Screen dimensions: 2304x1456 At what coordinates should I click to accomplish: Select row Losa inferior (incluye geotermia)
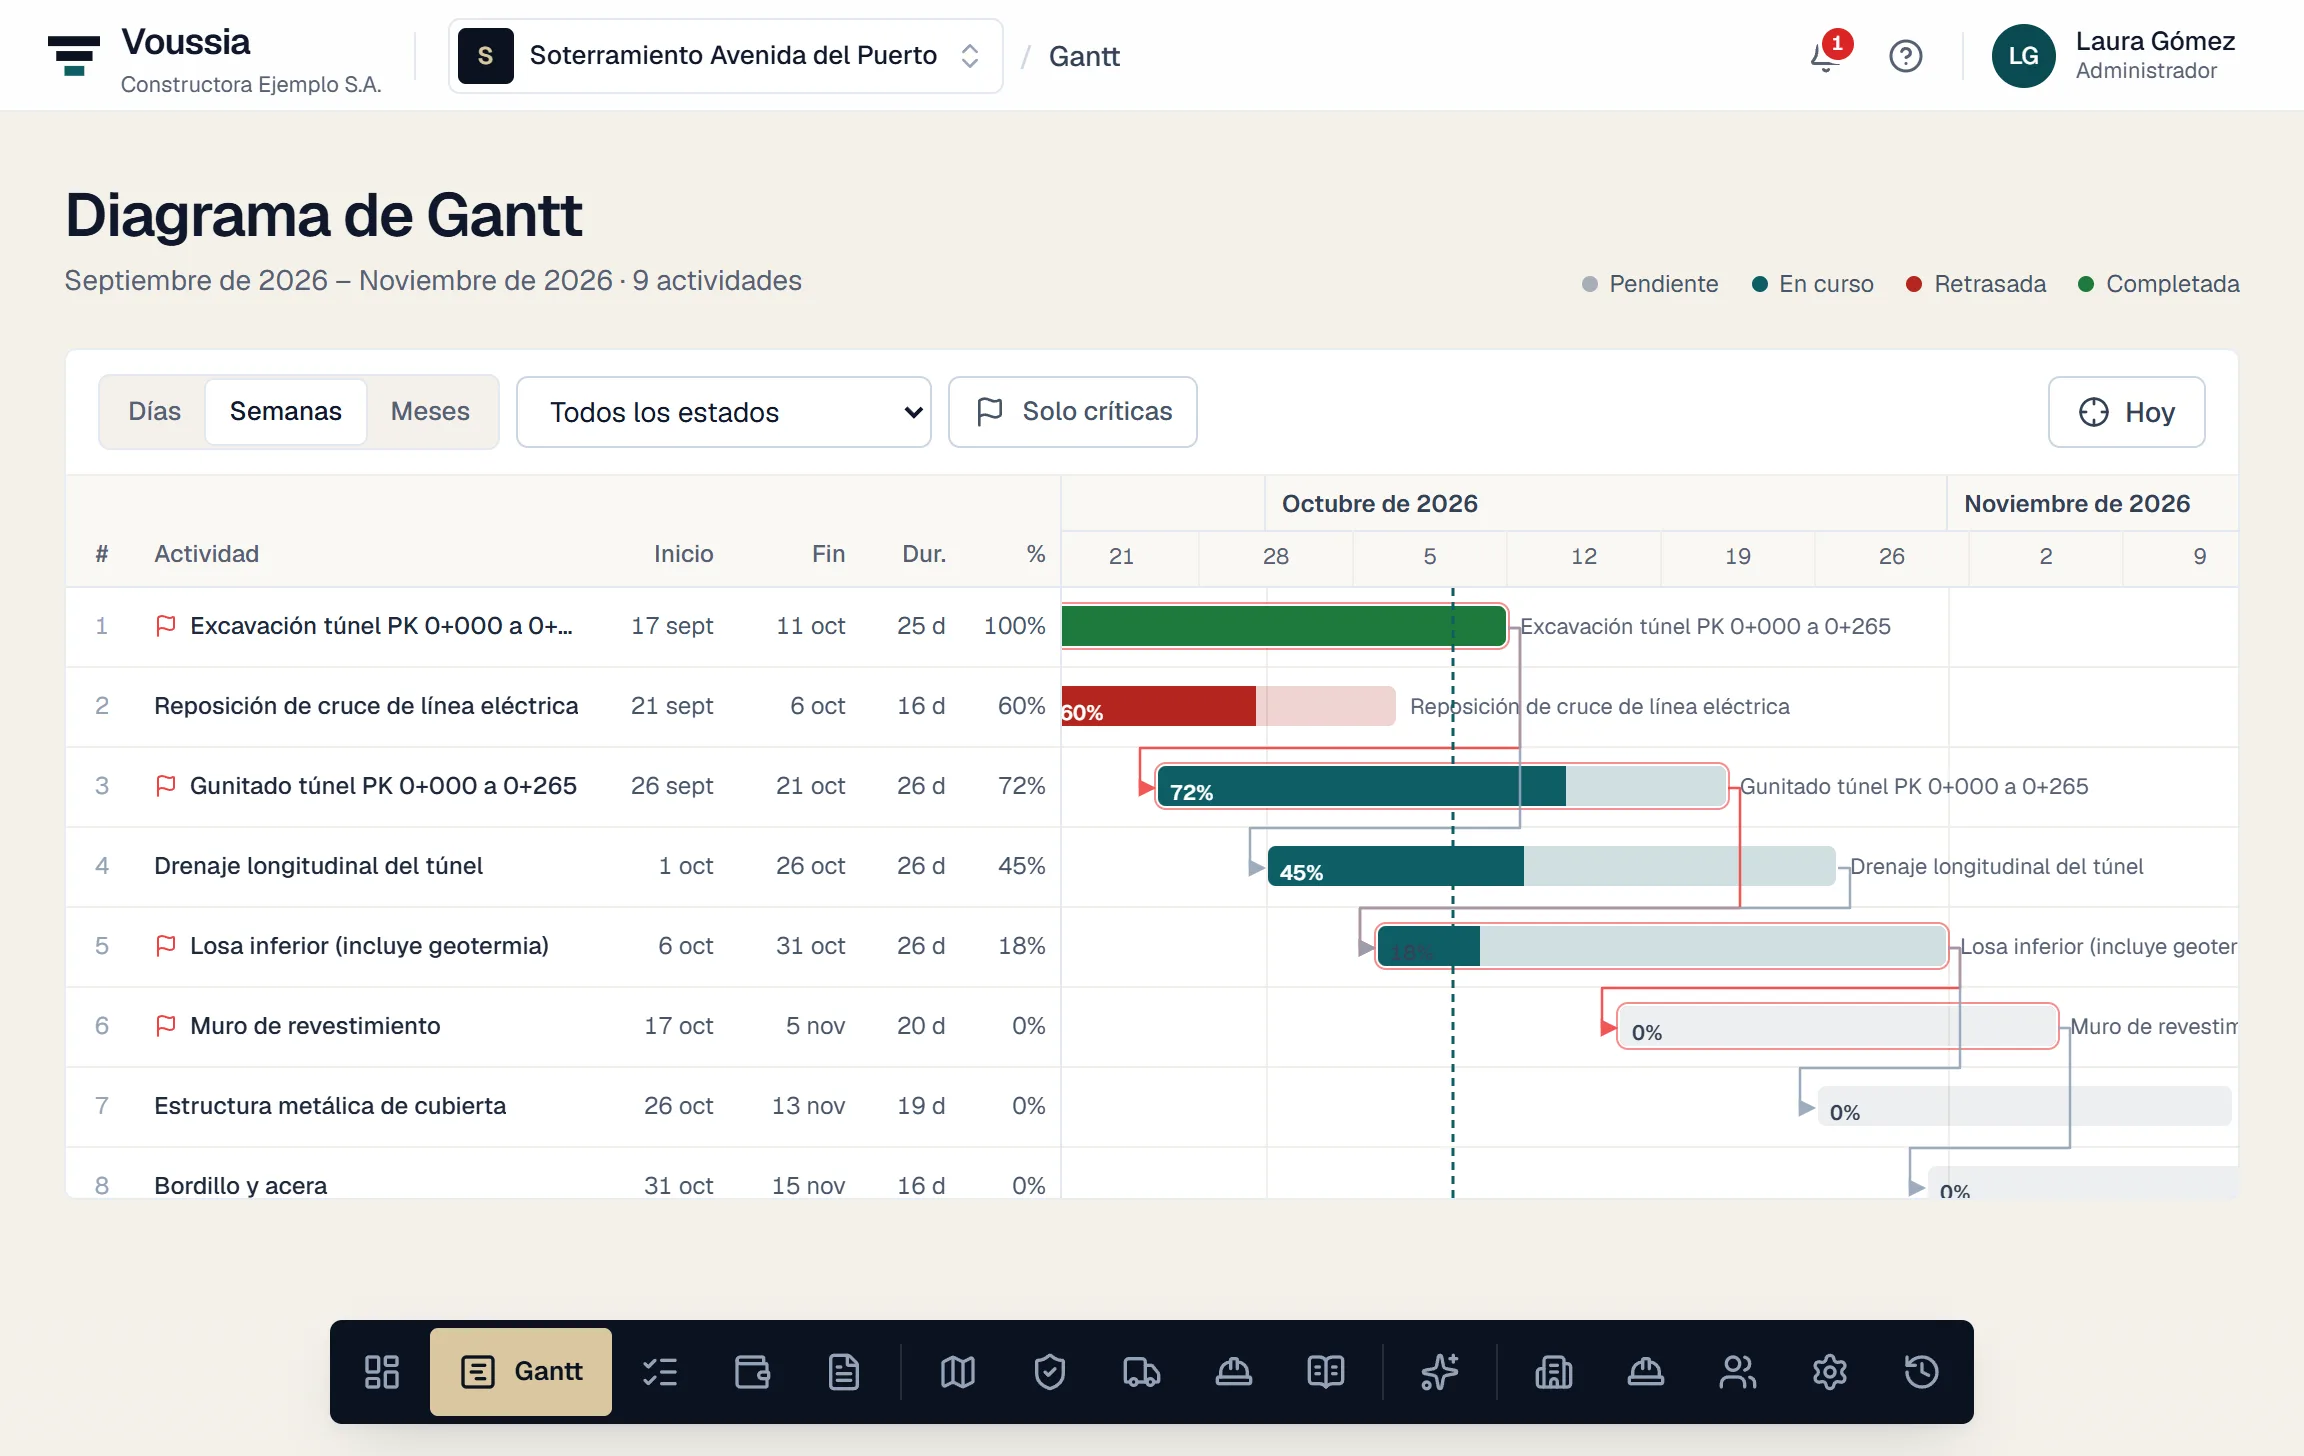point(563,946)
